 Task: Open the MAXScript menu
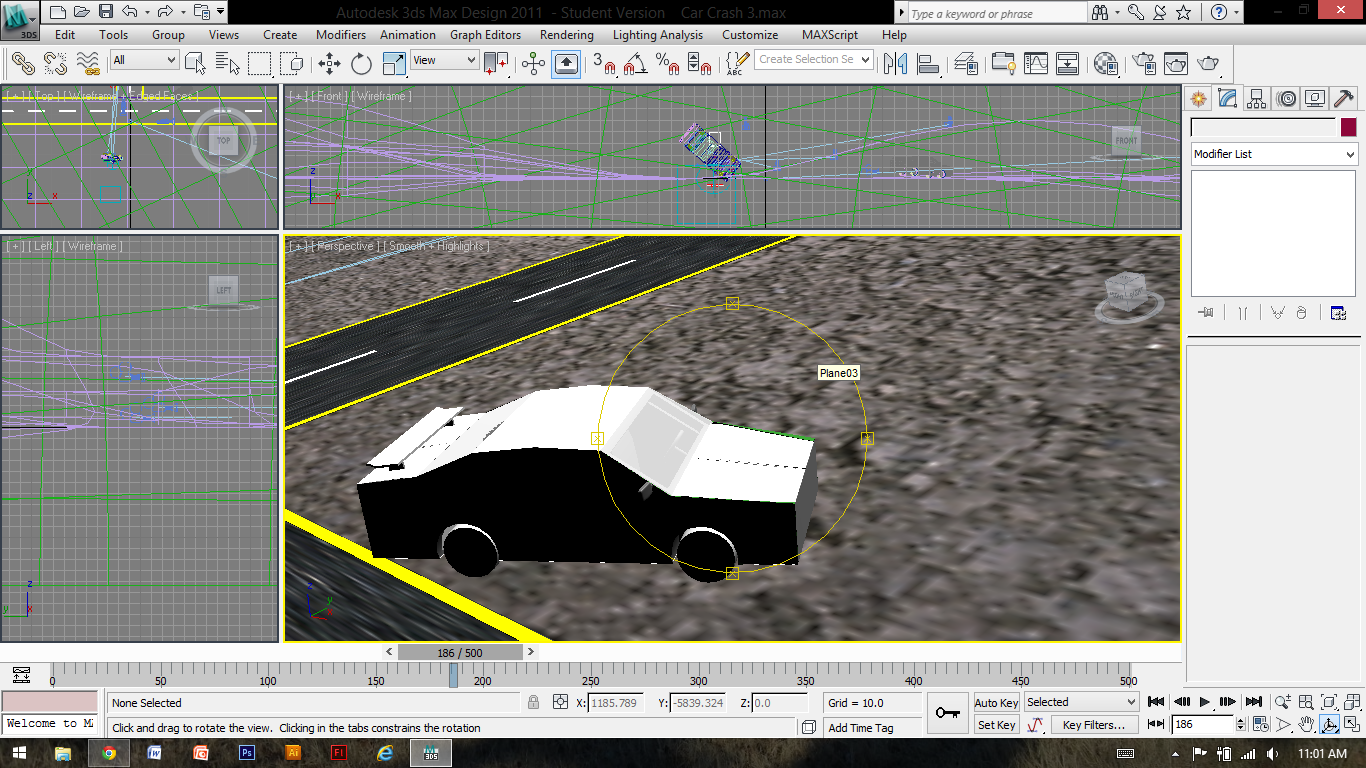[x=830, y=35]
